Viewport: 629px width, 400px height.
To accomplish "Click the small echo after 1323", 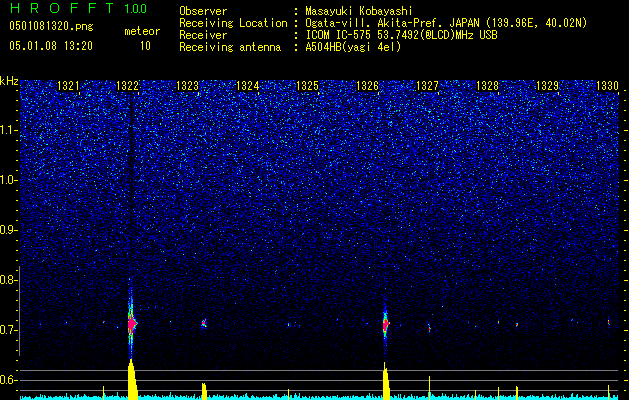I will pyautogui.click(x=204, y=323).
